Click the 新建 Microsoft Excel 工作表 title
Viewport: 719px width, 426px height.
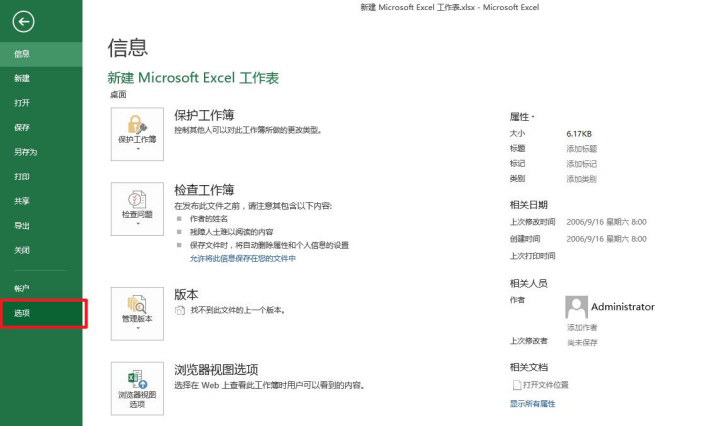(x=193, y=78)
